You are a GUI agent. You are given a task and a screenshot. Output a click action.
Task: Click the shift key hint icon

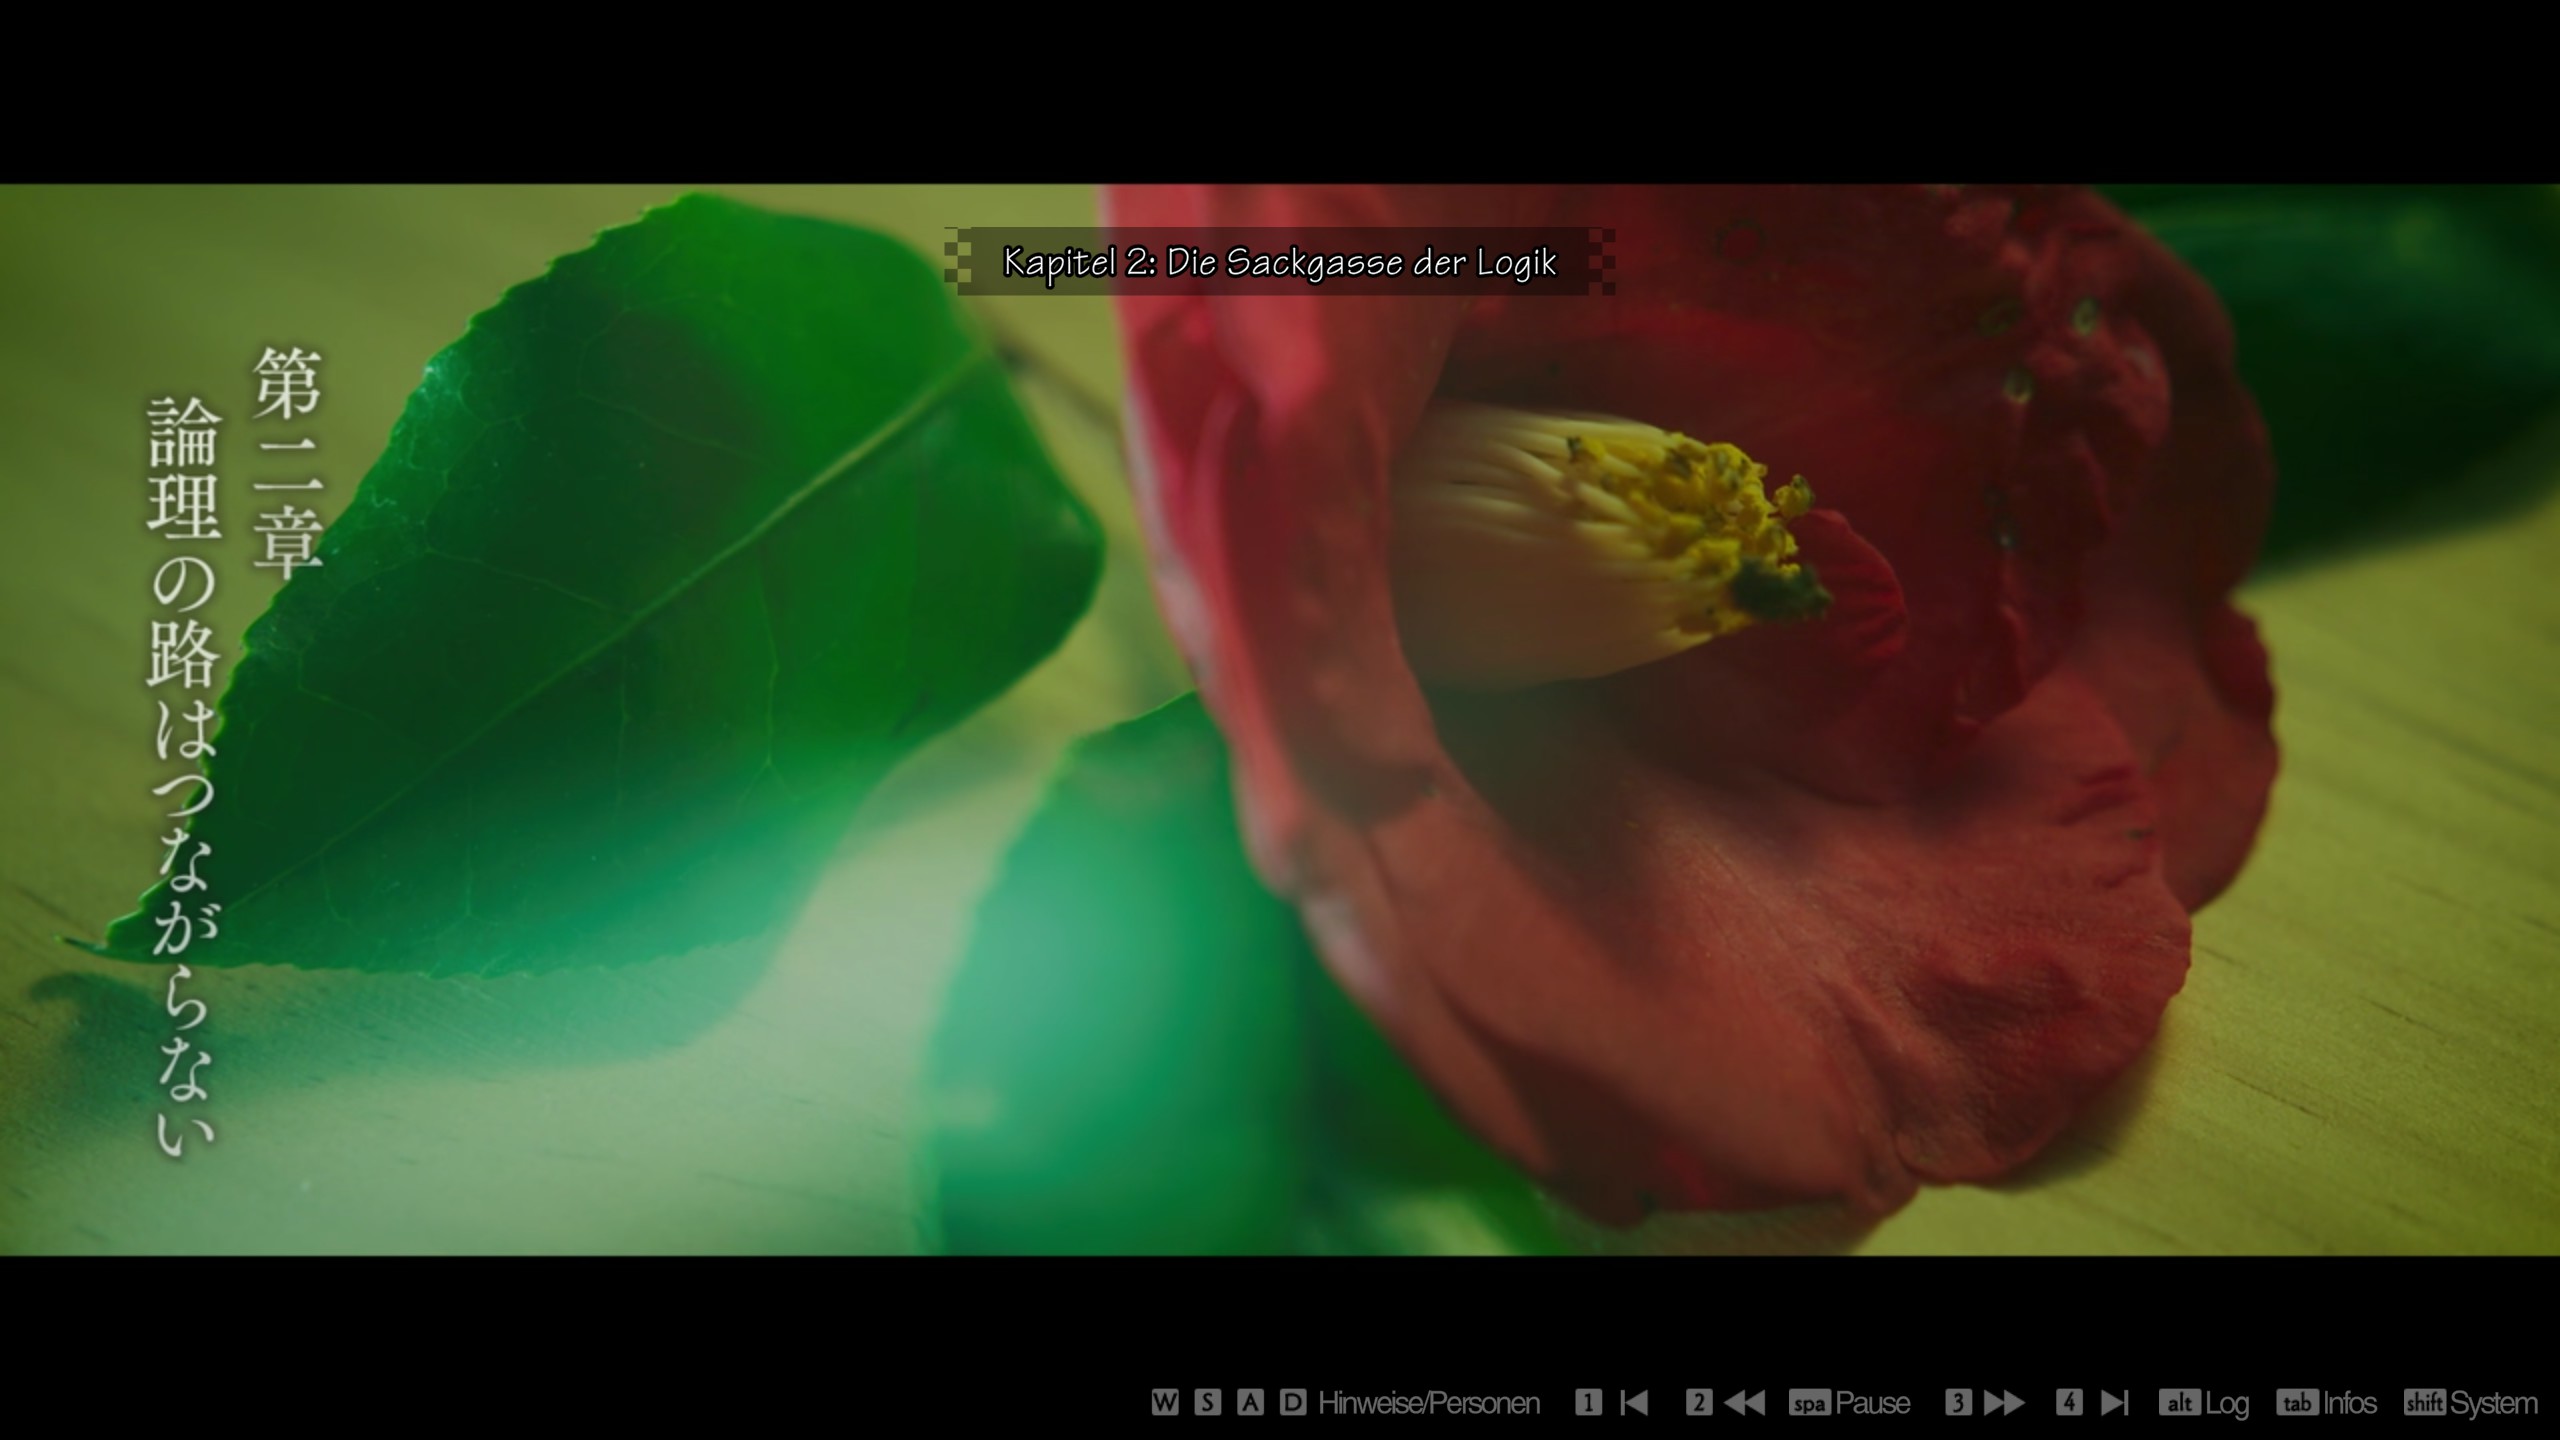pos(2424,1403)
